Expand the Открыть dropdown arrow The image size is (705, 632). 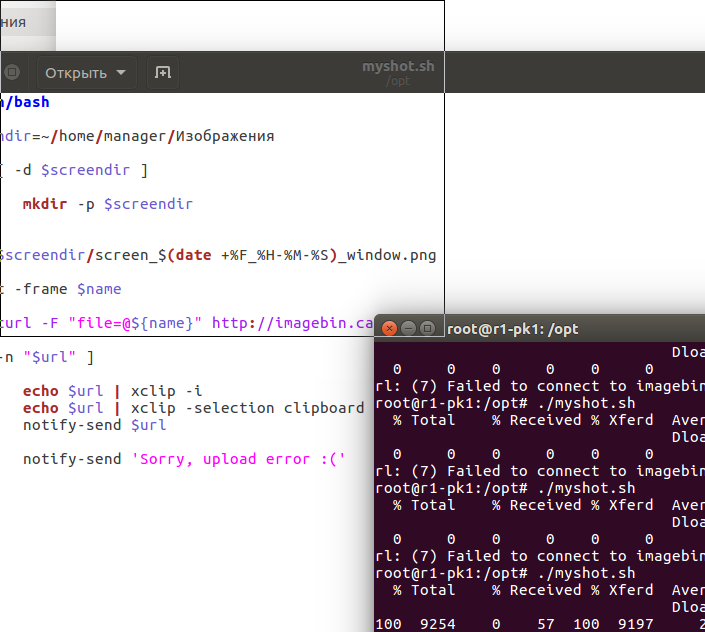pyautogui.click(x=121, y=72)
